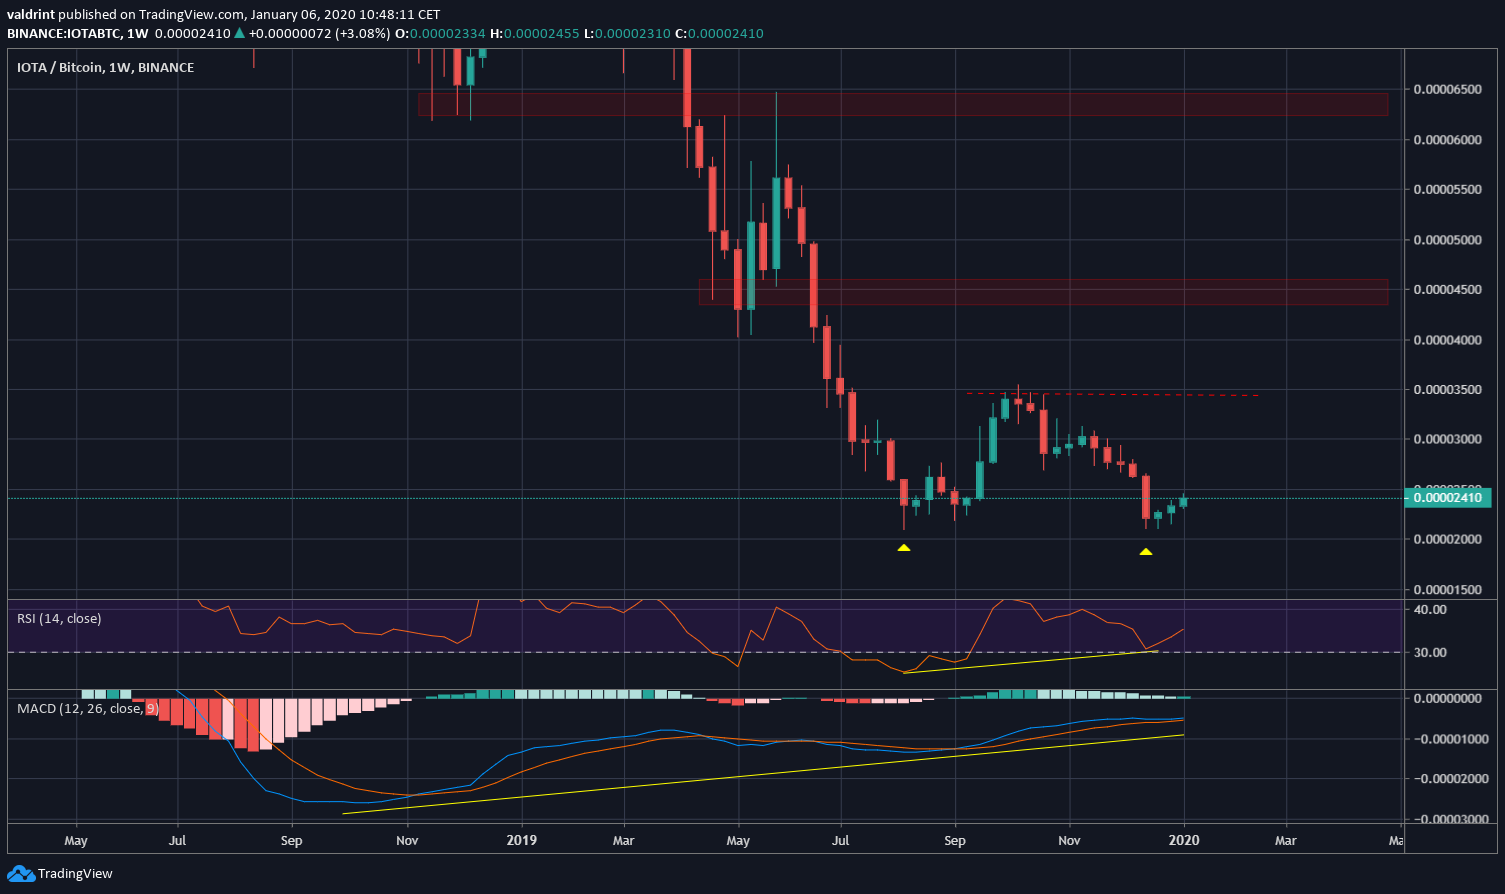Select the right yellow triangle marker

pyautogui.click(x=1147, y=550)
